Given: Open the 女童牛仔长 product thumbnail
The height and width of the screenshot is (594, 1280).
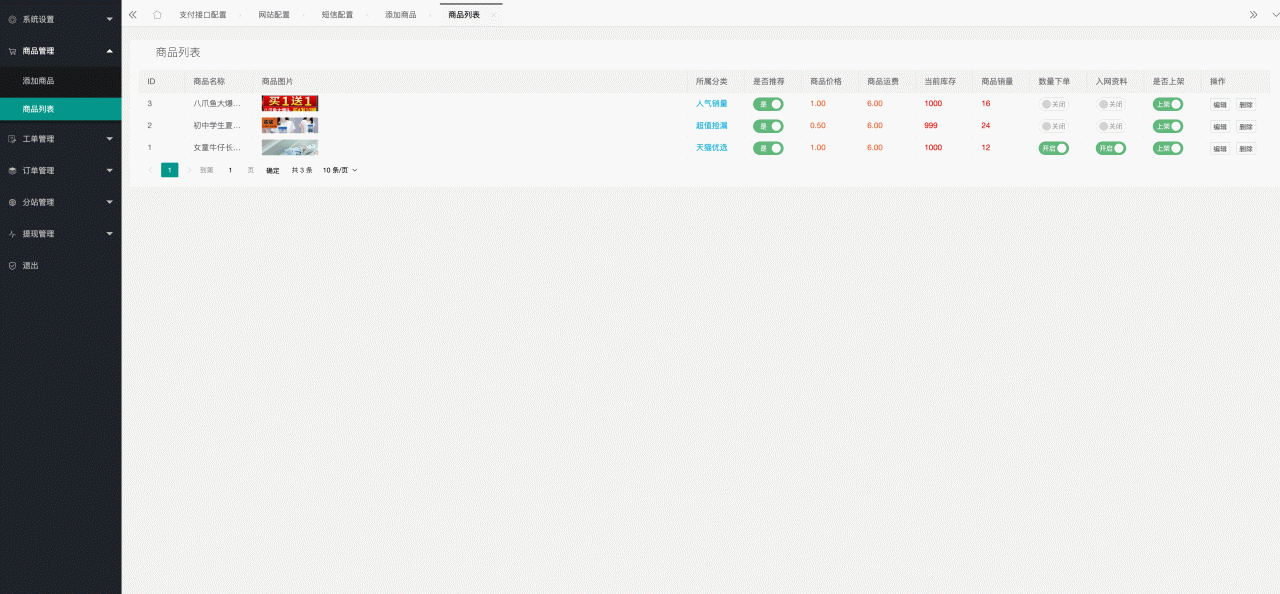Looking at the screenshot, I should click(x=290, y=147).
